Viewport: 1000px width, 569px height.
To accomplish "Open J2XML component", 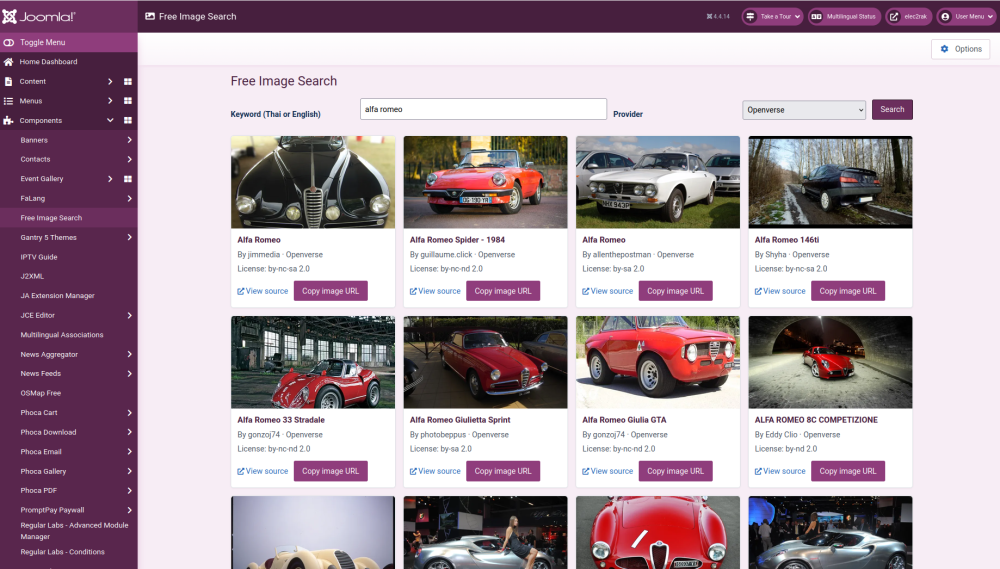I will point(32,276).
